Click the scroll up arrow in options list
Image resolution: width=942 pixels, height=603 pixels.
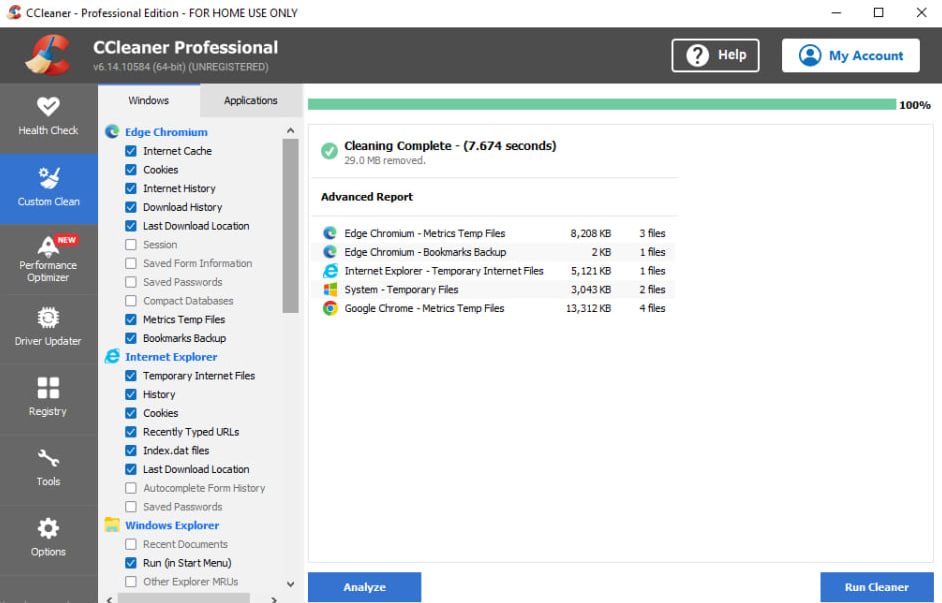291,130
